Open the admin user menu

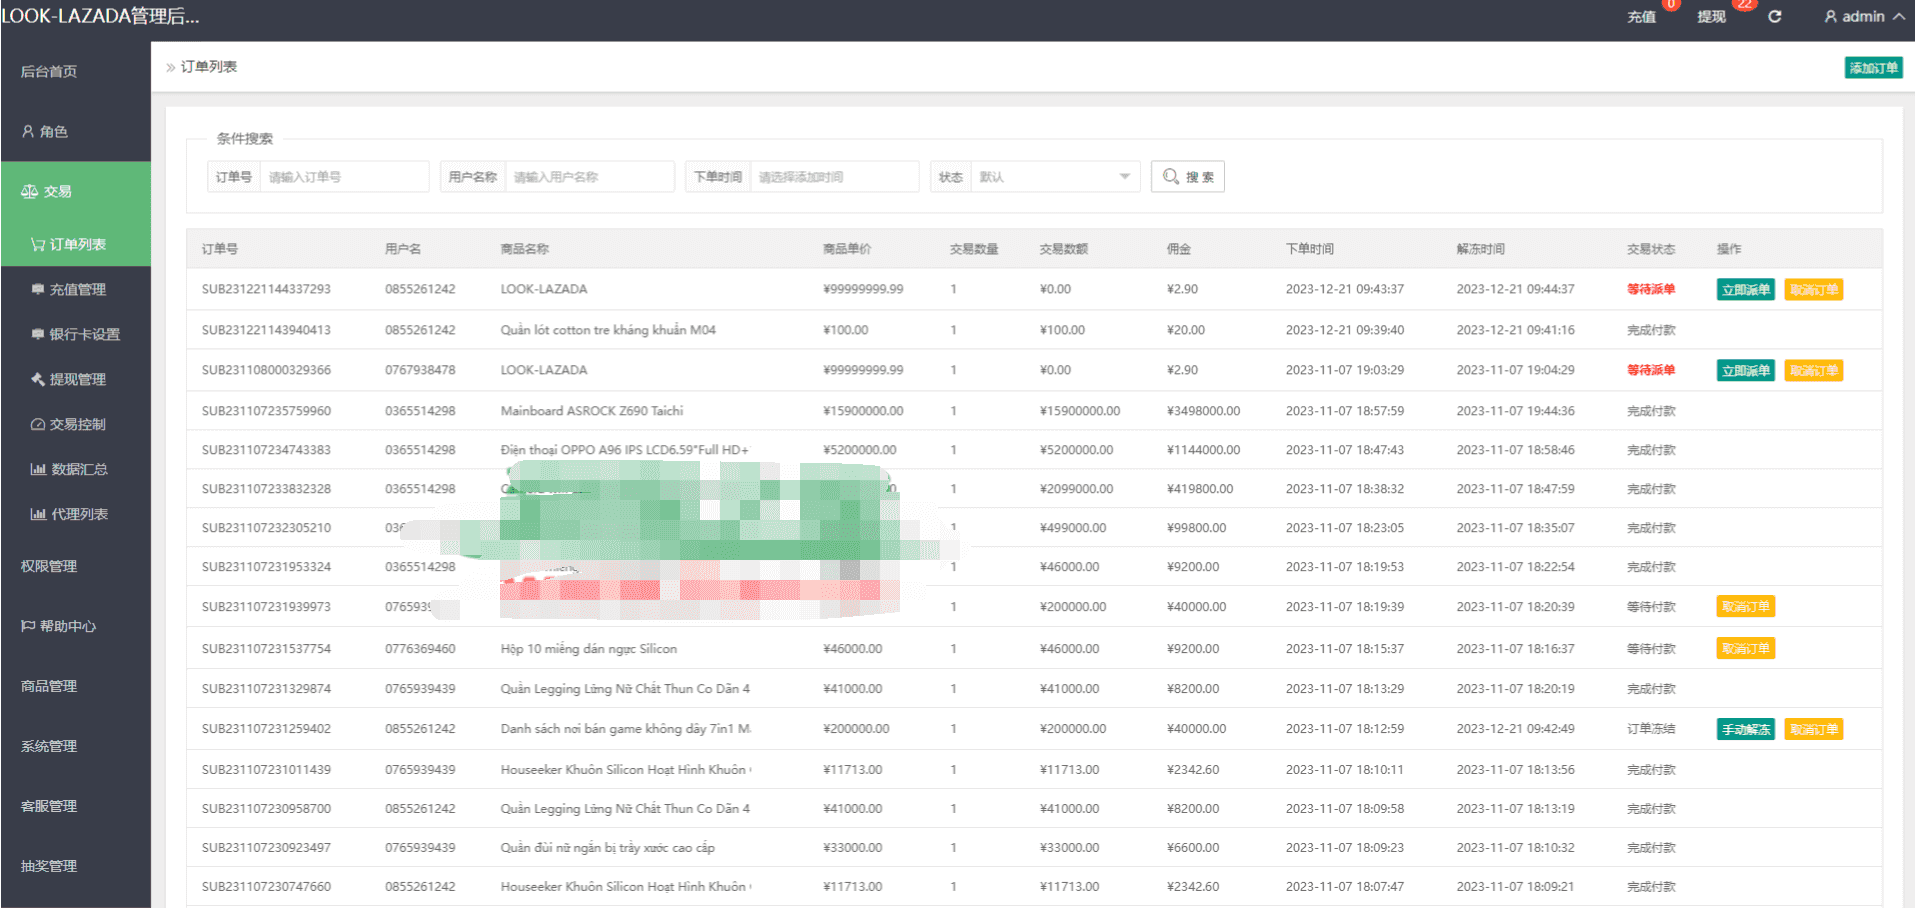coord(1863,16)
